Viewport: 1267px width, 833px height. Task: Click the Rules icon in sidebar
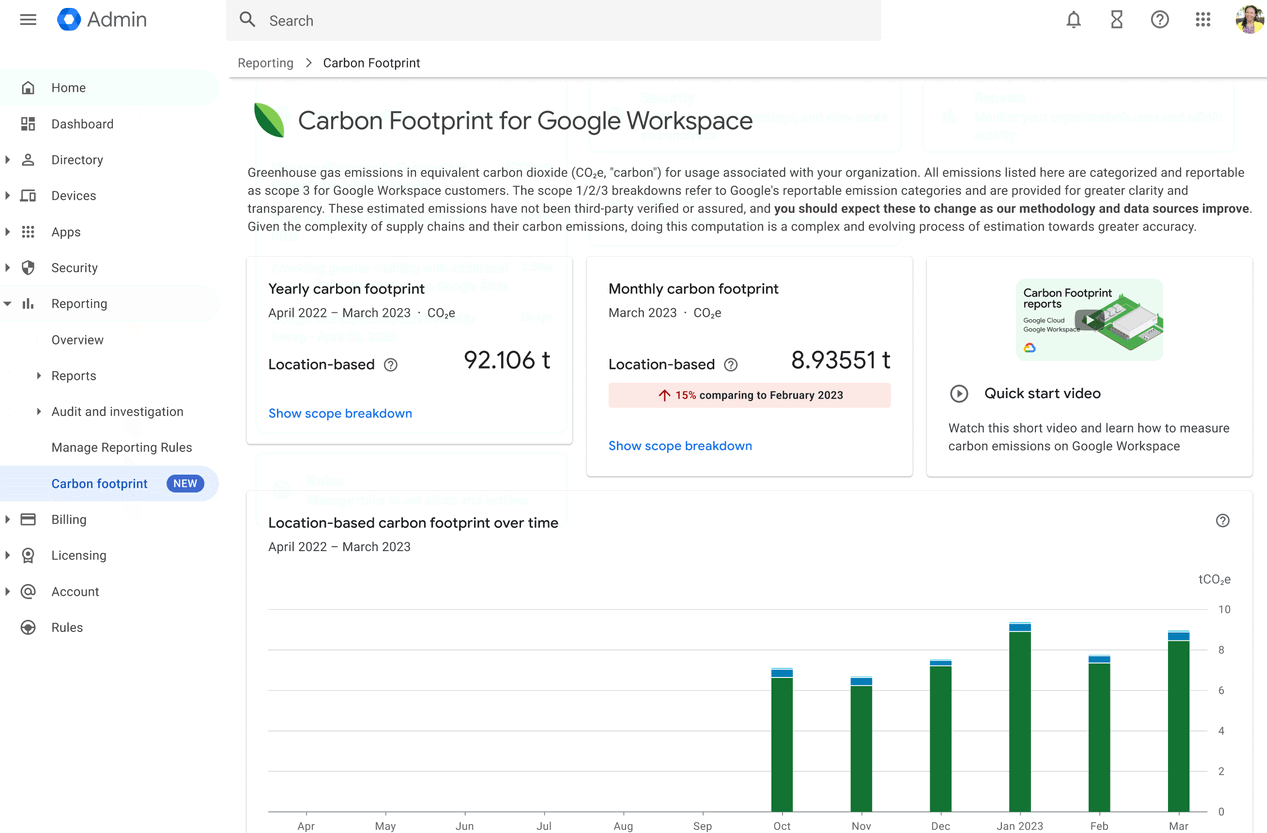click(28, 628)
